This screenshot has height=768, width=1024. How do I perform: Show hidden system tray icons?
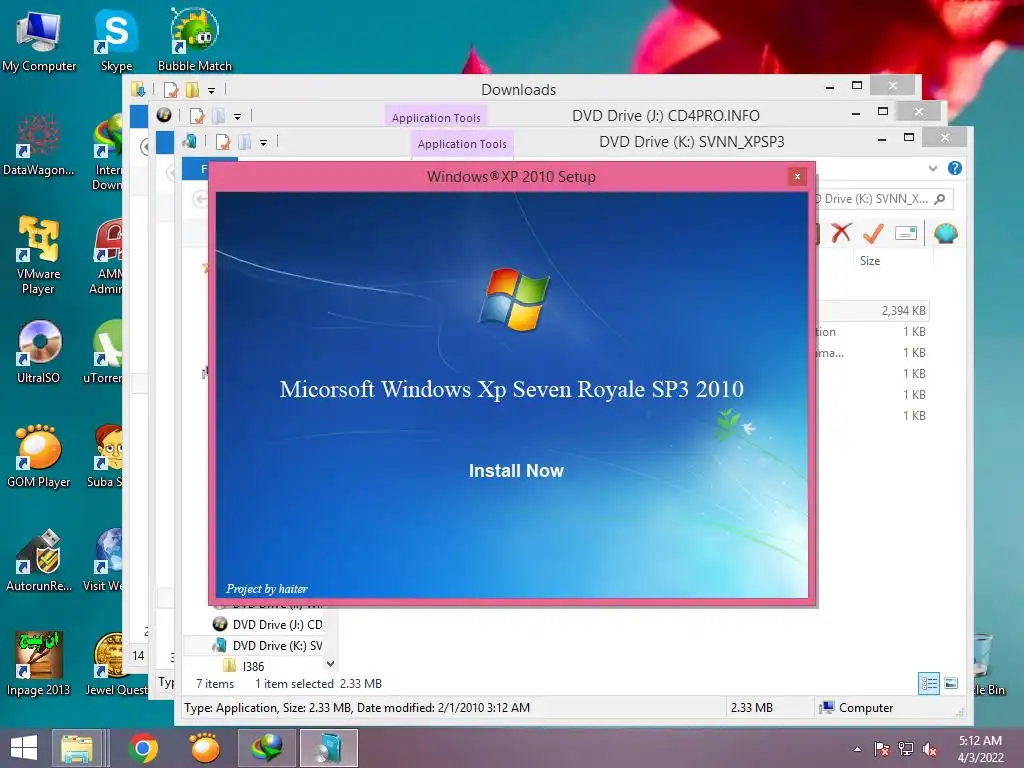pos(857,749)
